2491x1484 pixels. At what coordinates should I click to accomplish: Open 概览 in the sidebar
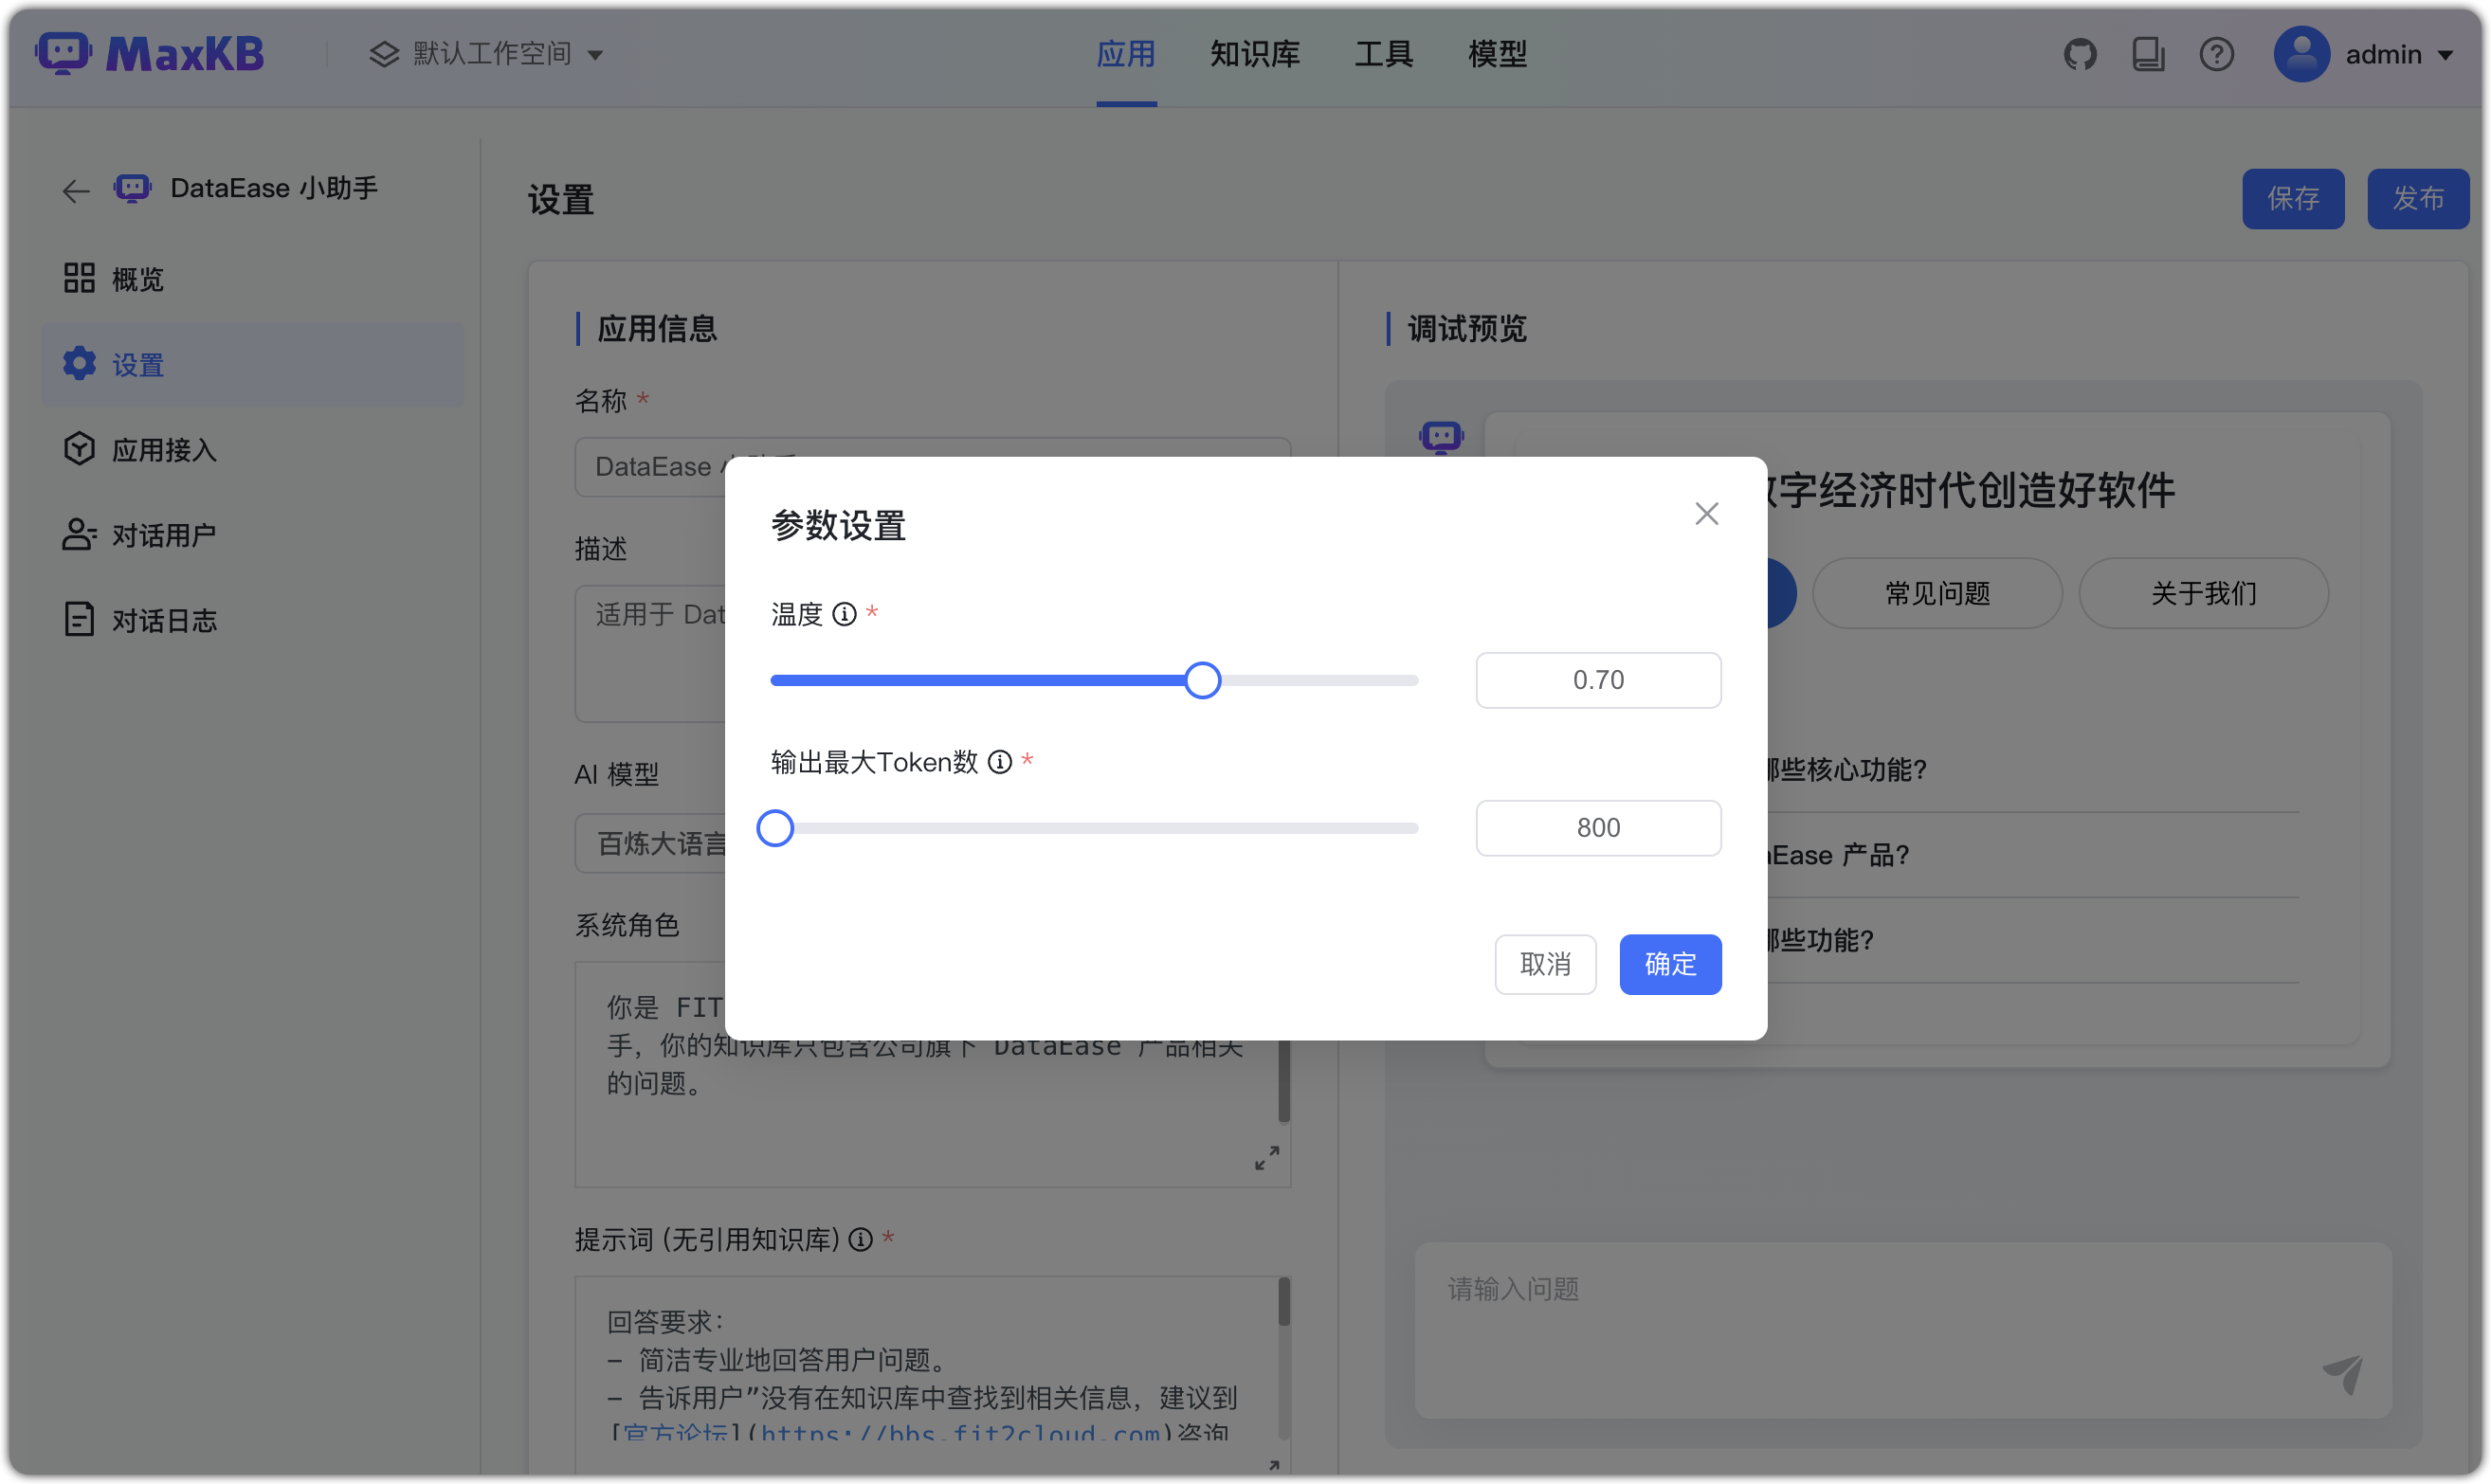coord(253,279)
